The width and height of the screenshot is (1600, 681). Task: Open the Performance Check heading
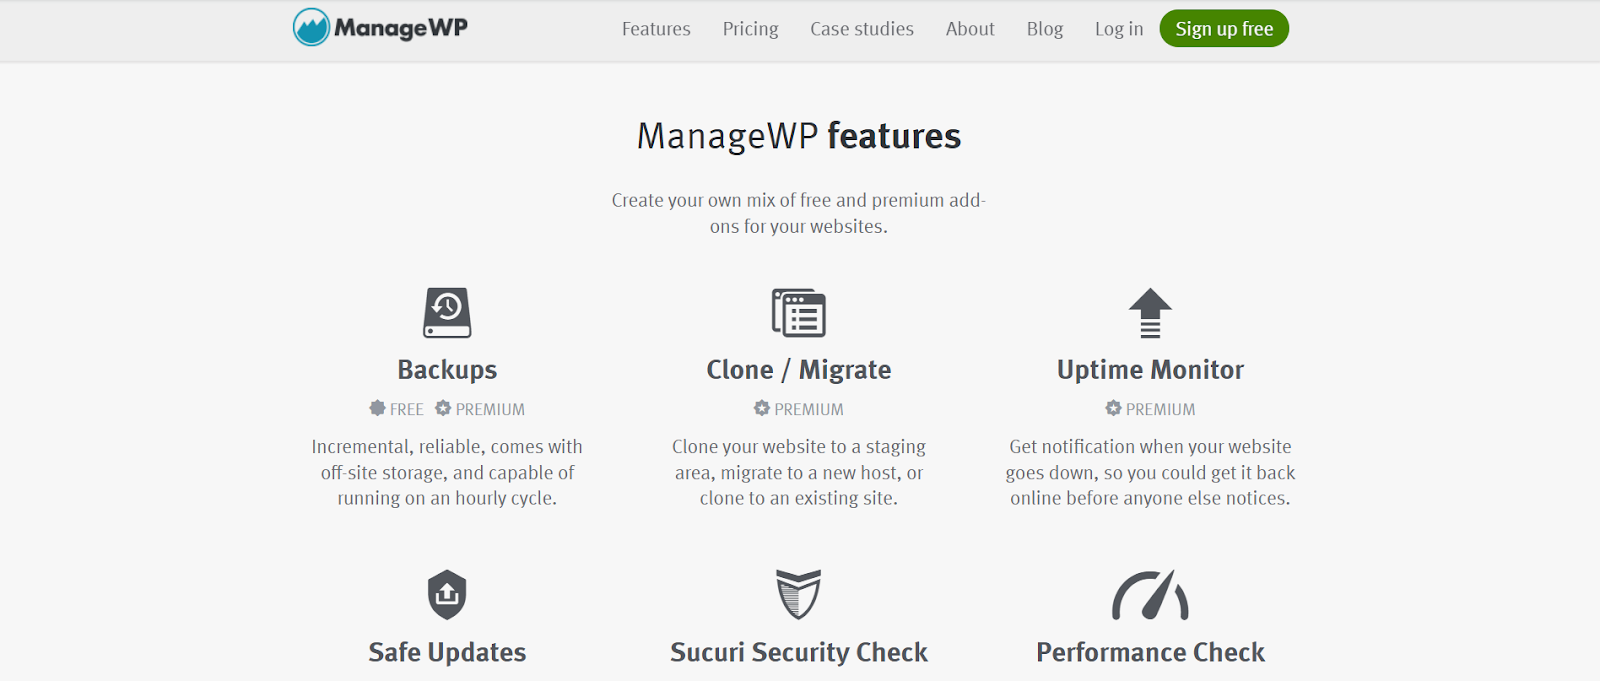pyautogui.click(x=1150, y=652)
